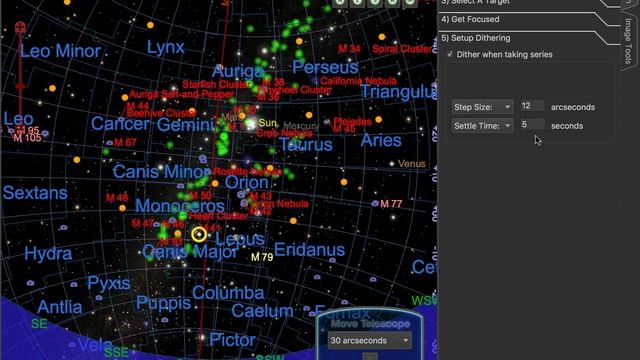
Task: Click the Canis Minor constellation name
Action: tap(162, 171)
